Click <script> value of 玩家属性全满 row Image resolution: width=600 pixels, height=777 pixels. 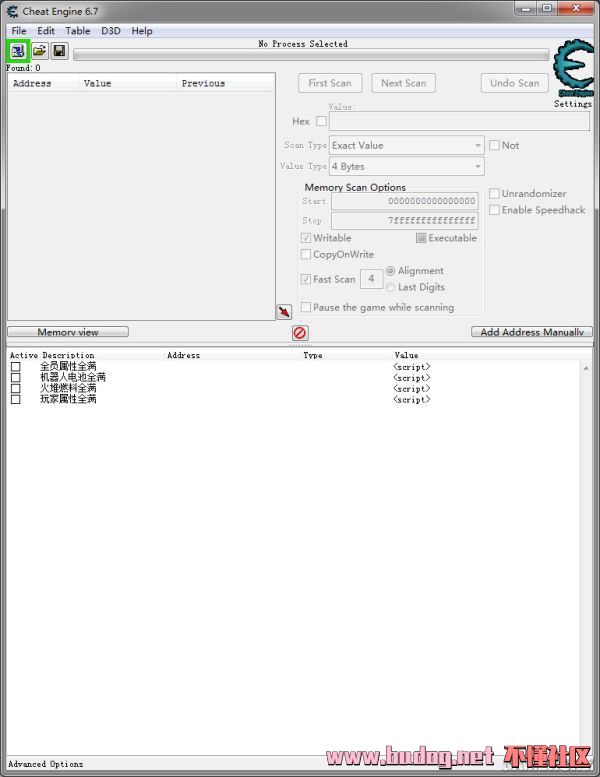[x=411, y=399]
